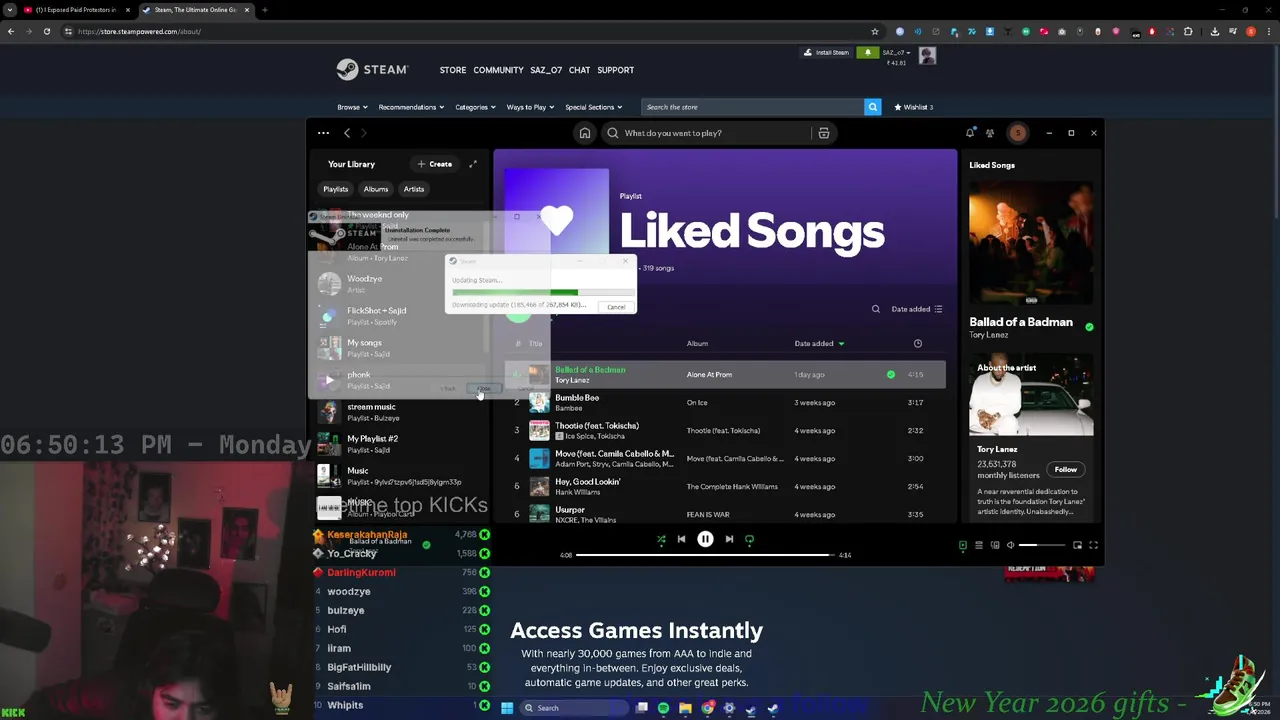
Task: Follow Tory Lanez artist
Action: click(1065, 470)
